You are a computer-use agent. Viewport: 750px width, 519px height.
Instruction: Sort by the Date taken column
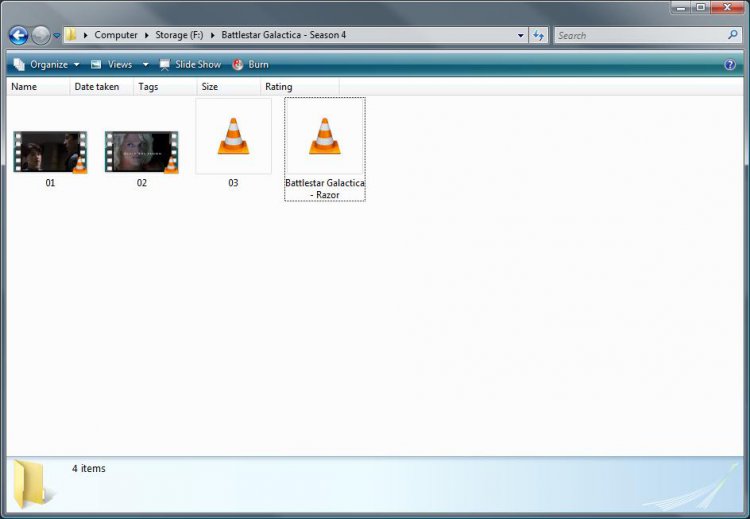click(101, 87)
